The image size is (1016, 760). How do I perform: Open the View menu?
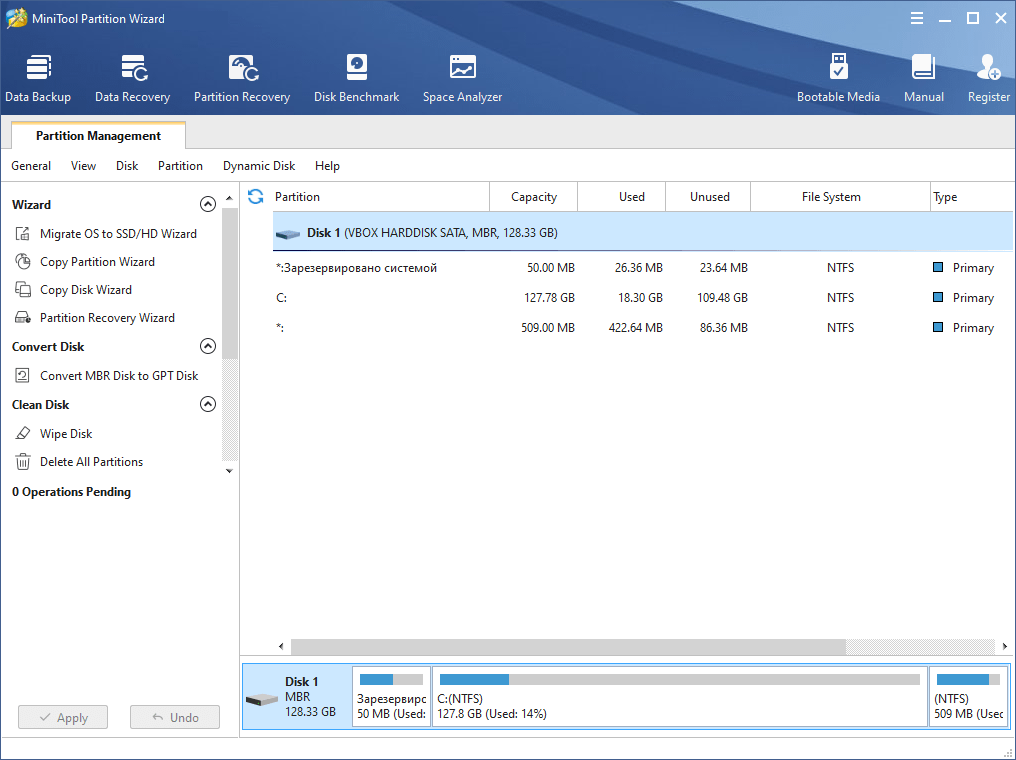pos(83,166)
